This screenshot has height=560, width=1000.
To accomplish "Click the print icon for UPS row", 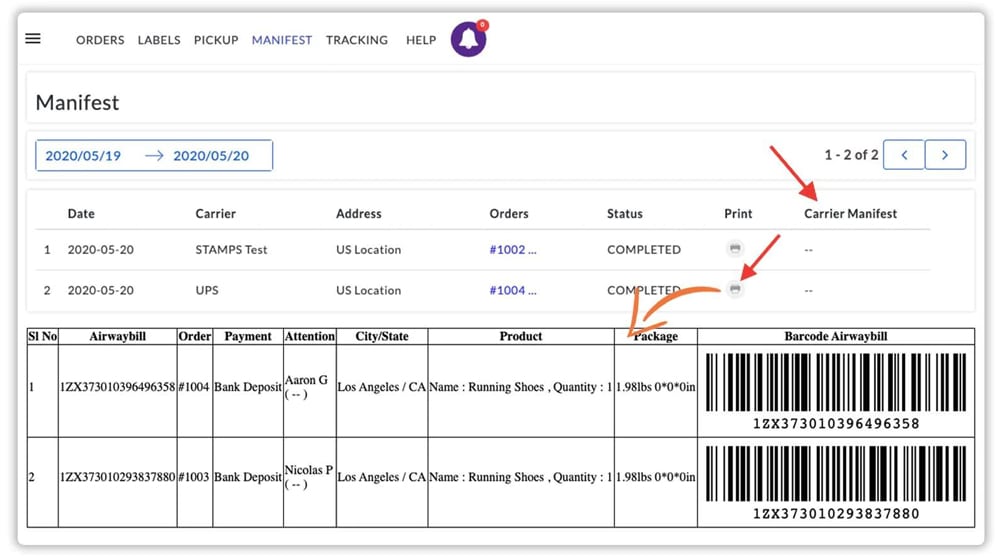I will tap(735, 289).
